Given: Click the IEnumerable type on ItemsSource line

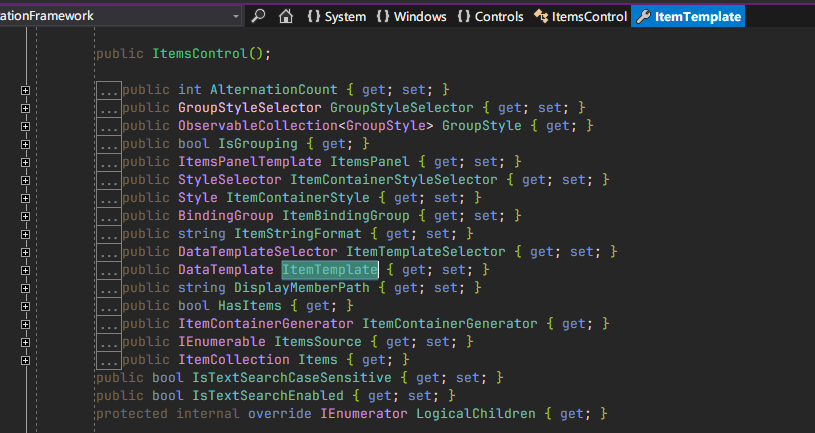Looking at the screenshot, I should [222, 342].
